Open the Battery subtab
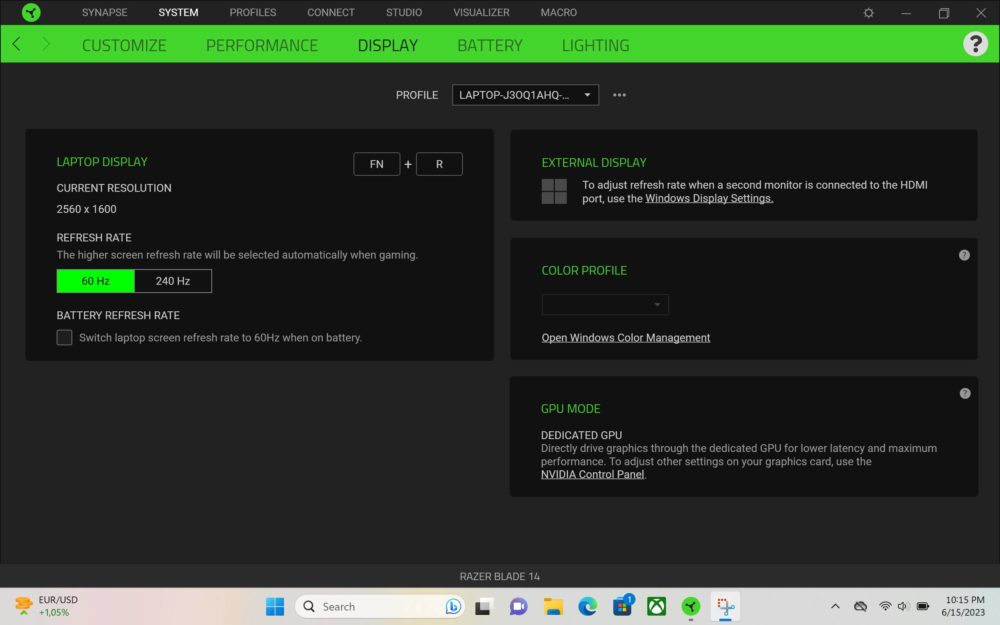 (x=490, y=45)
